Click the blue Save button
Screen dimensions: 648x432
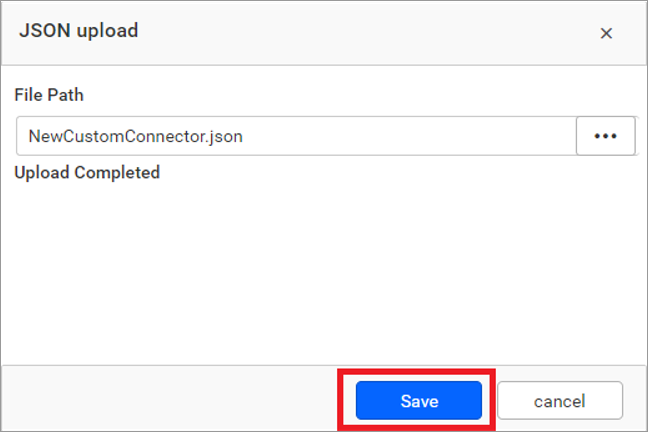[419, 401]
